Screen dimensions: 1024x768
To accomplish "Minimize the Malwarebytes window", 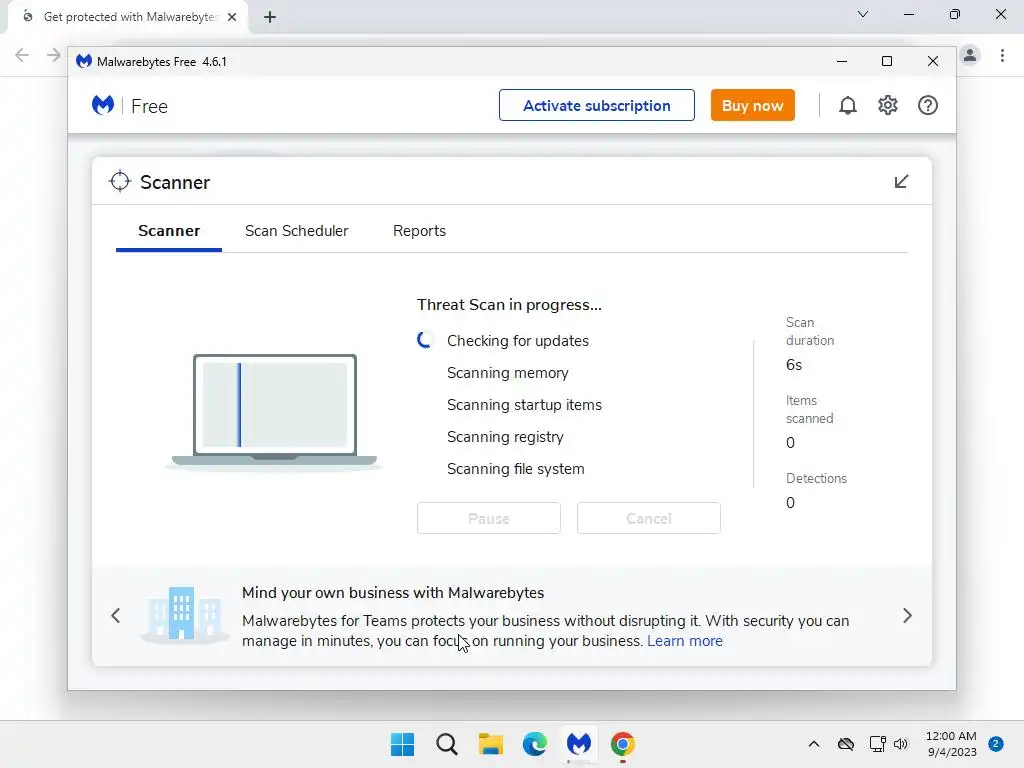I will point(842,61).
